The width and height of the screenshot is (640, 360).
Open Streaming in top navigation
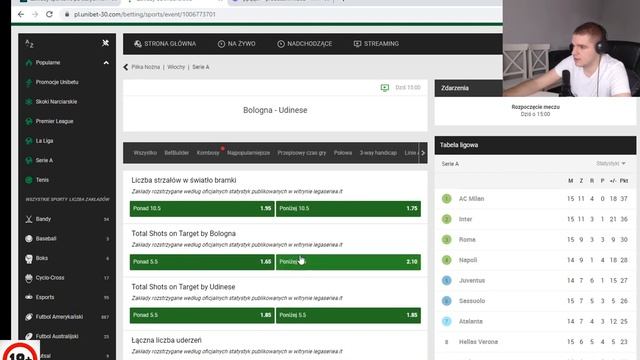click(x=376, y=44)
